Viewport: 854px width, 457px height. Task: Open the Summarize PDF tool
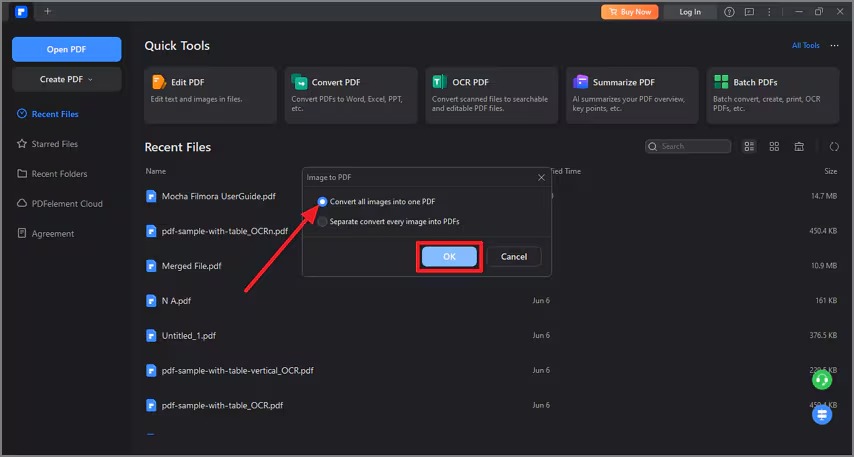coord(632,95)
